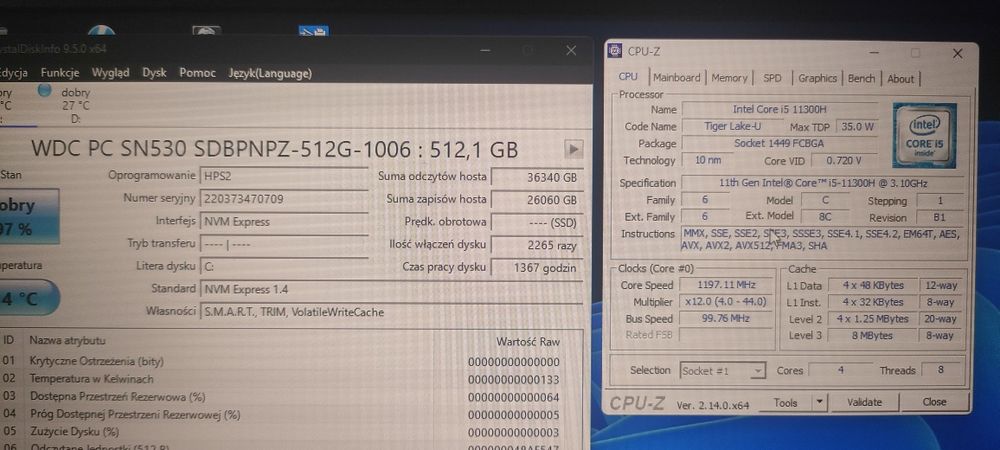Click the Wartość Raw column header
Screen dimensions: 1000x450
528,342
